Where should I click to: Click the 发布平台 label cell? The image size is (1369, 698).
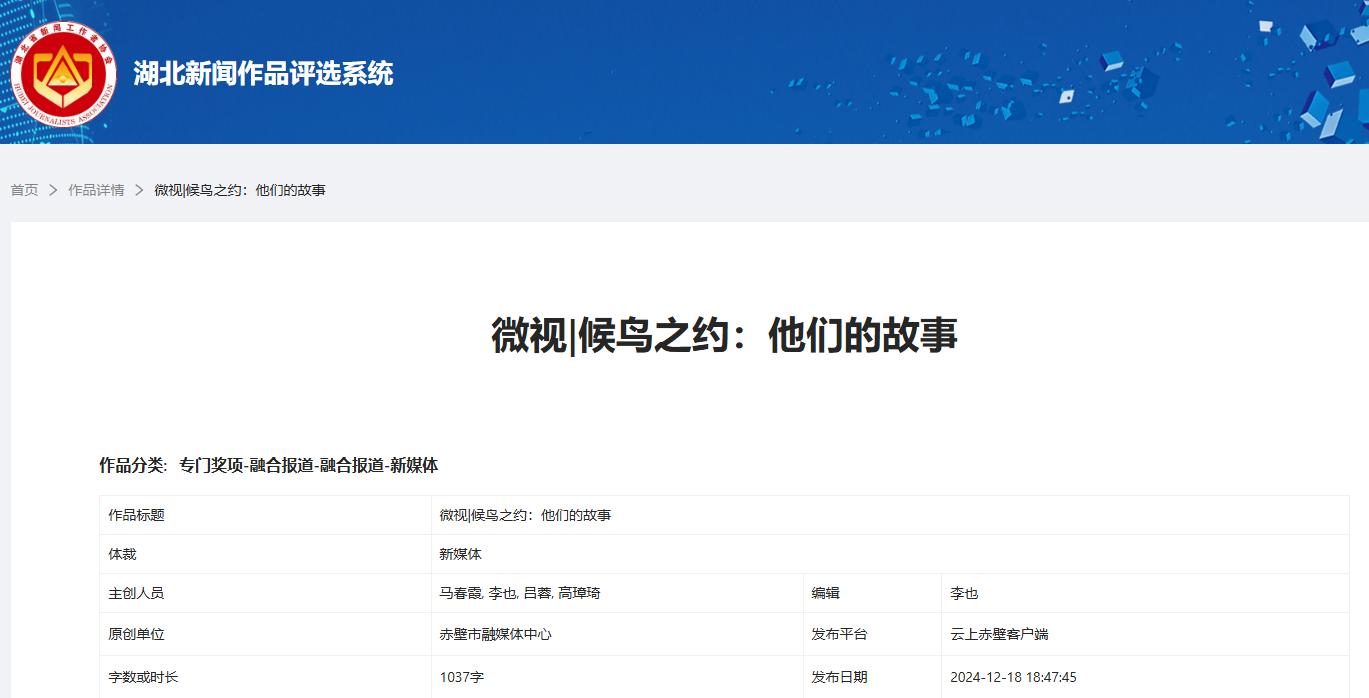tap(839, 634)
